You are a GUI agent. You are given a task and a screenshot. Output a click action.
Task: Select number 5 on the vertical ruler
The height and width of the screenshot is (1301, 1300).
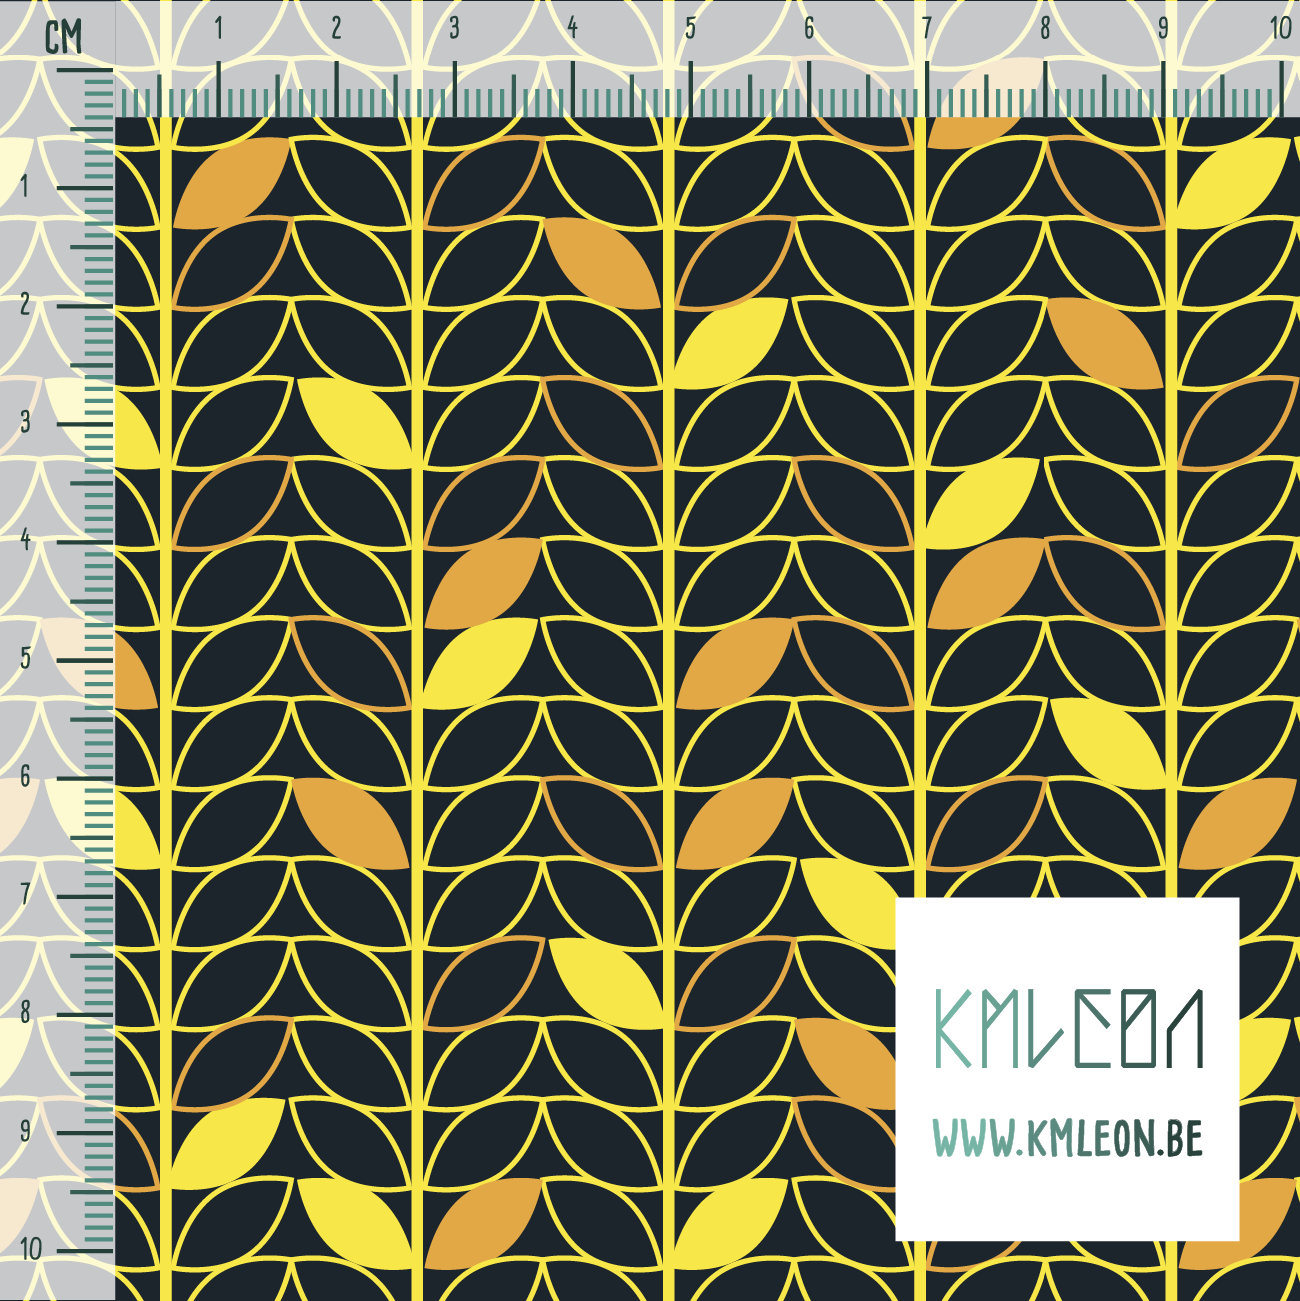click(x=24, y=658)
